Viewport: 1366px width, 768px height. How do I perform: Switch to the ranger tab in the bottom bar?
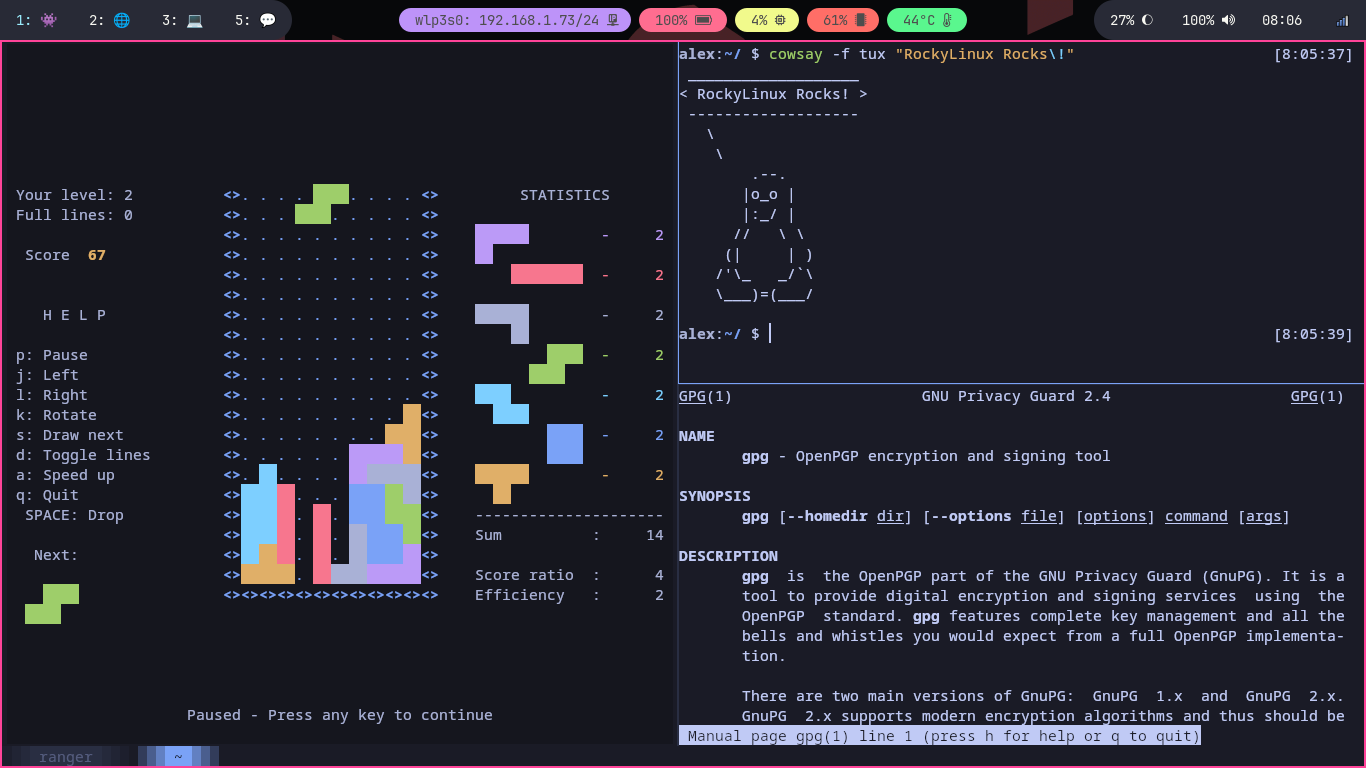pos(66,757)
